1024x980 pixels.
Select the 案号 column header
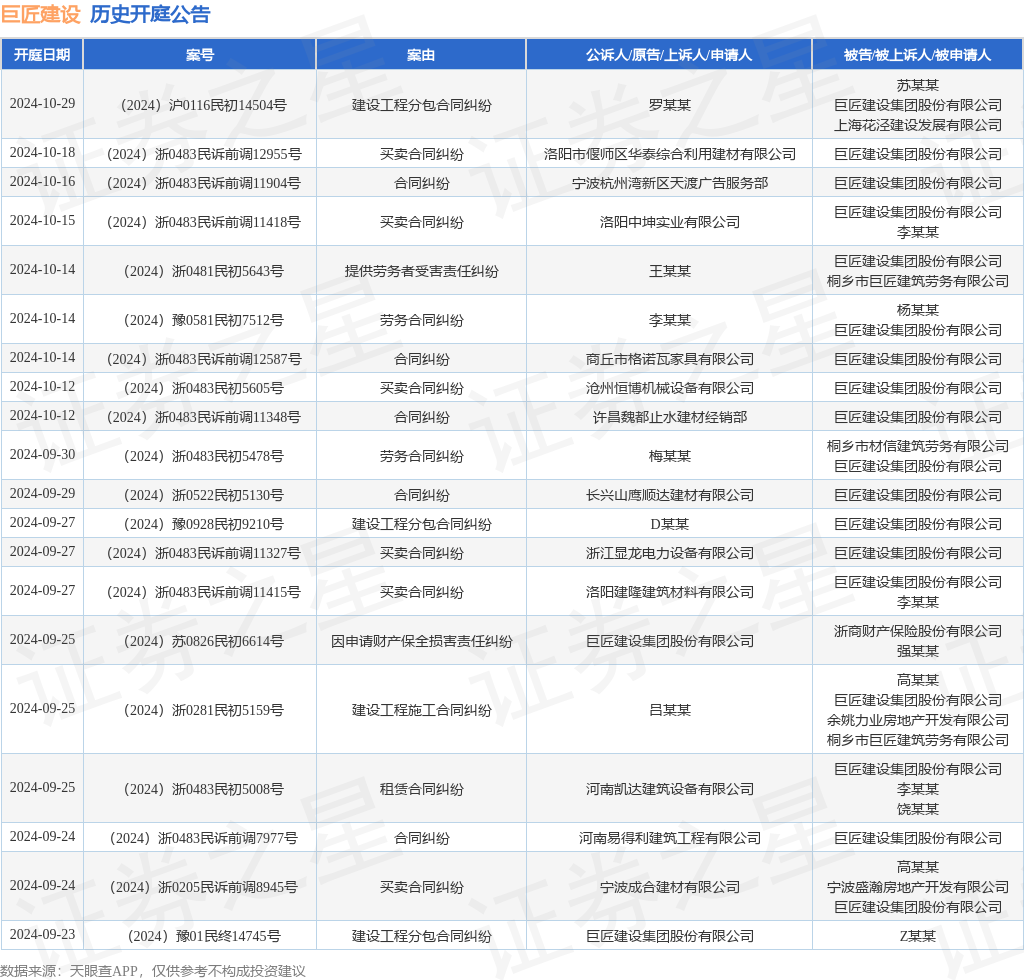(200, 55)
